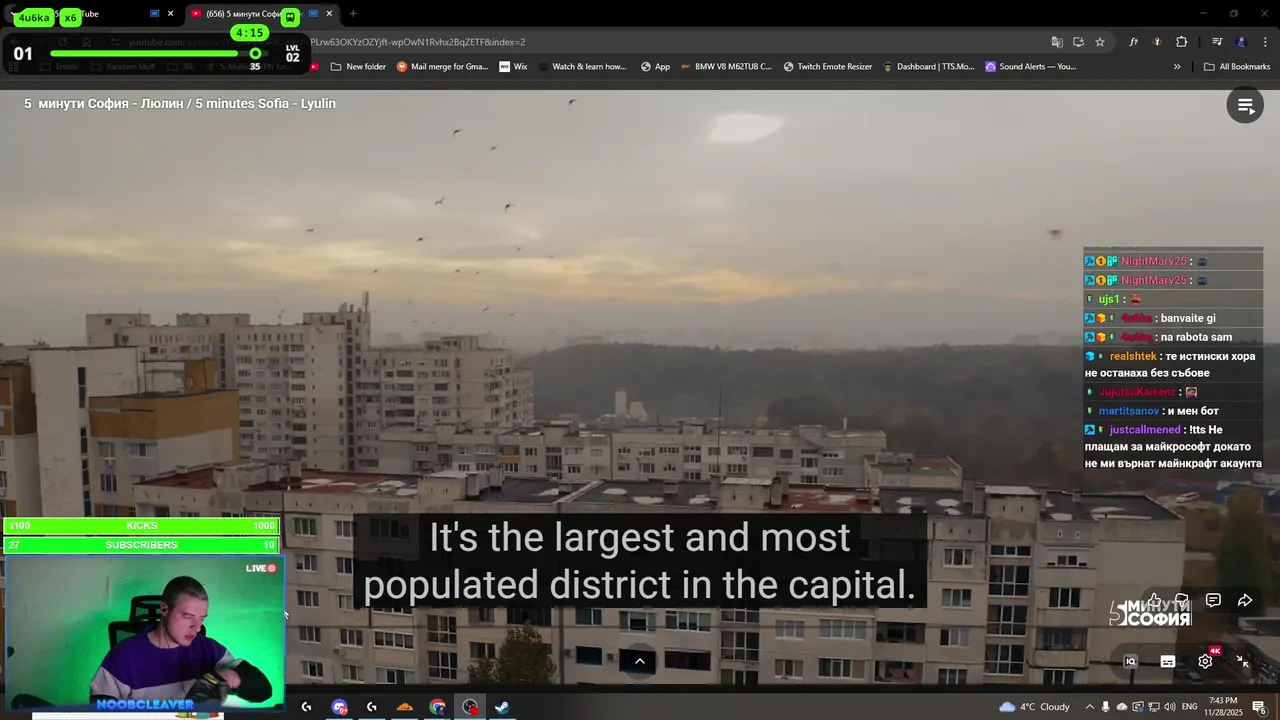Click the video title 5 минути София - Люлин
This screenshot has height=720, width=1280.
tap(180, 104)
